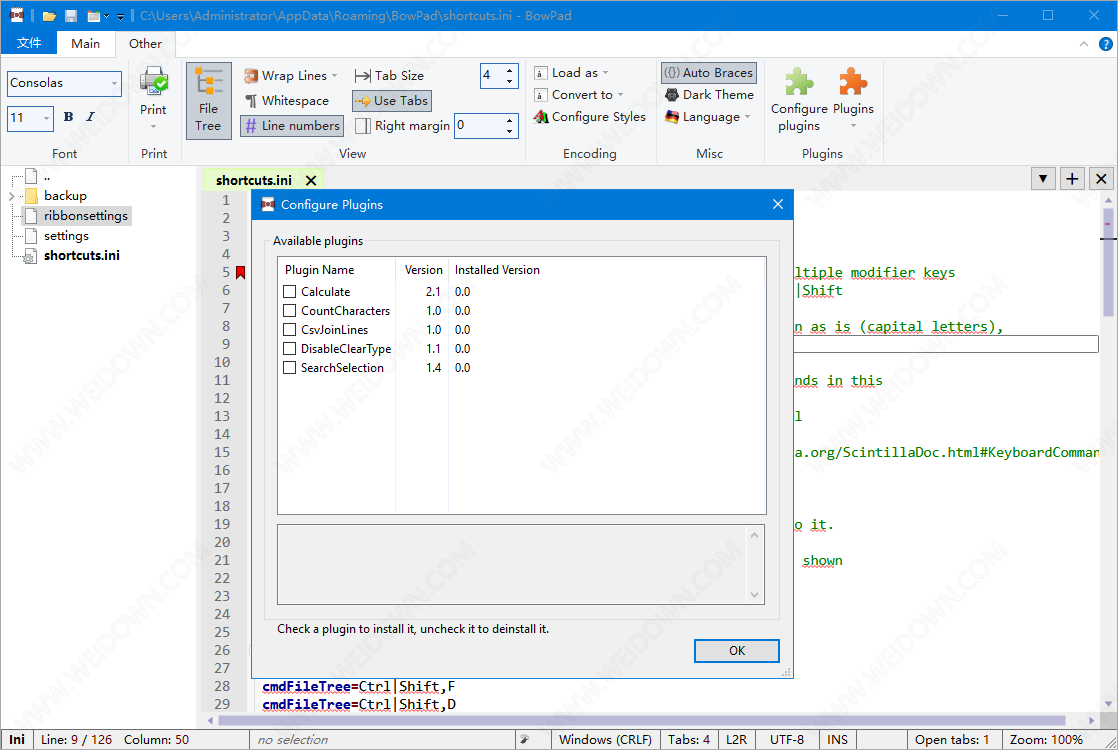Click the X button beside the plus button
1118x750 pixels.
pos(1101,179)
